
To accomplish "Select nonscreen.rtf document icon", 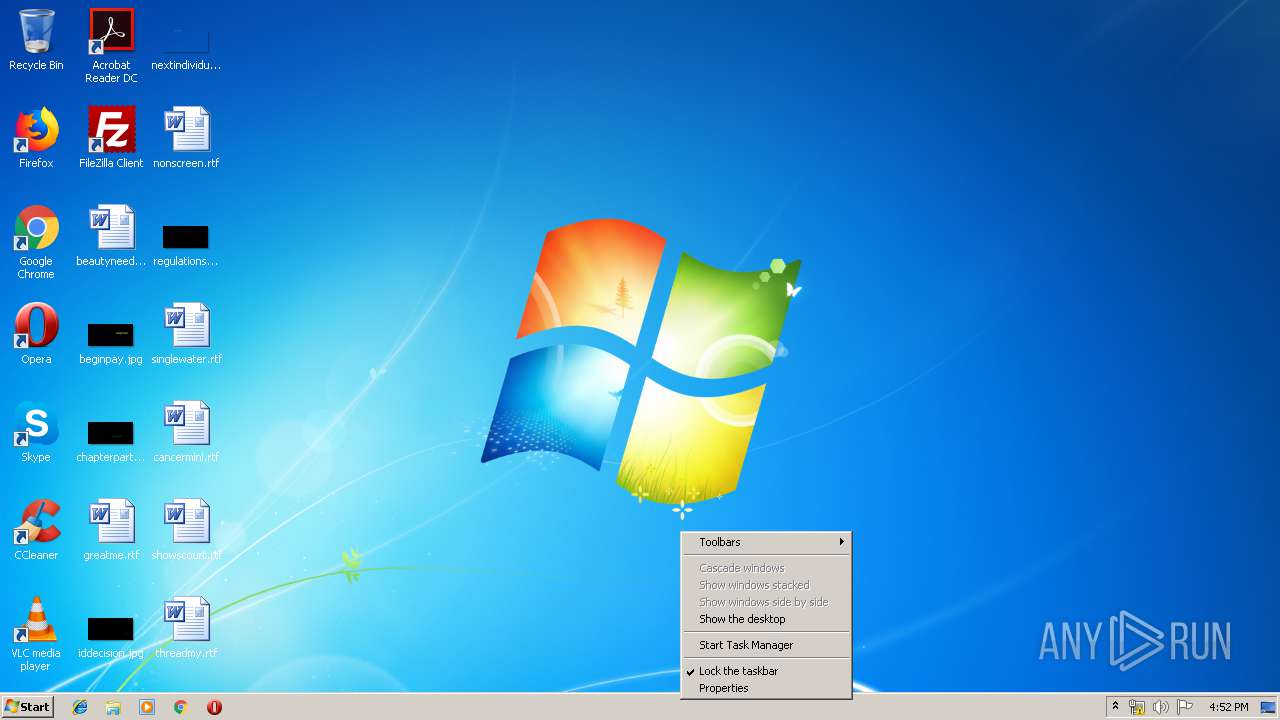I will tap(186, 138).
